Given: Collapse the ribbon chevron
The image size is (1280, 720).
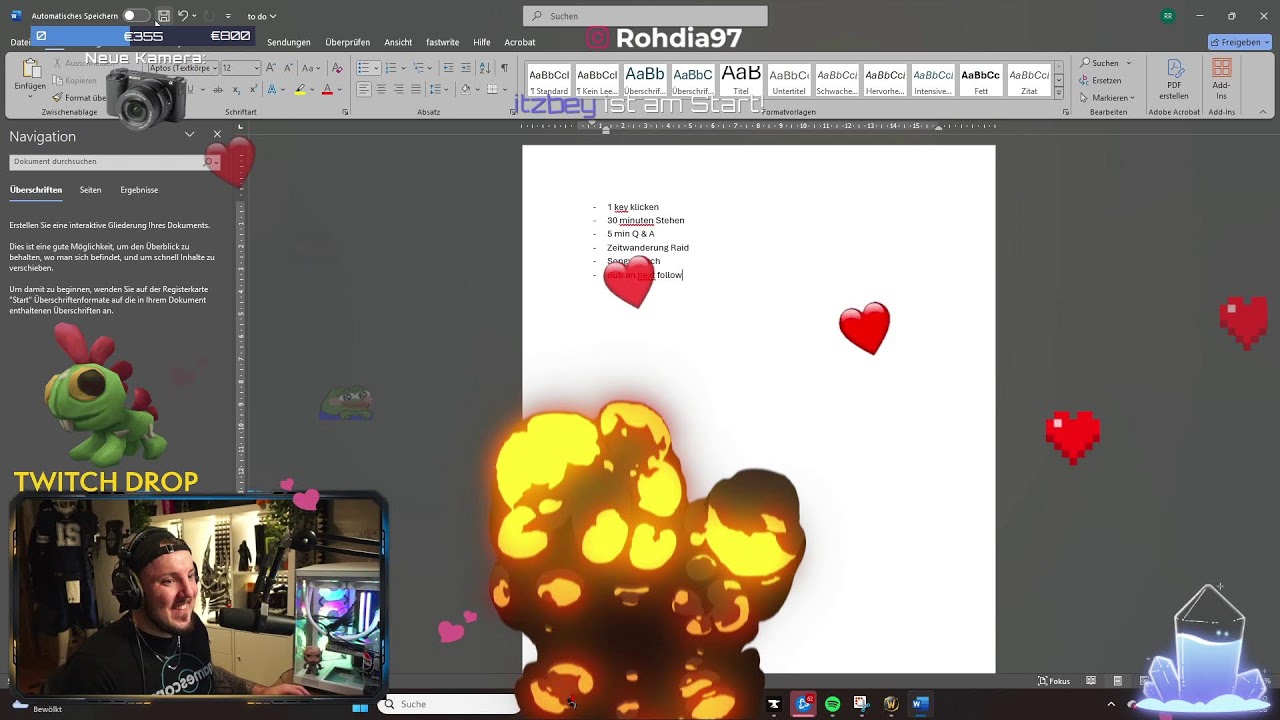Looking at the screenshot, I should [x=1264, y=112].
